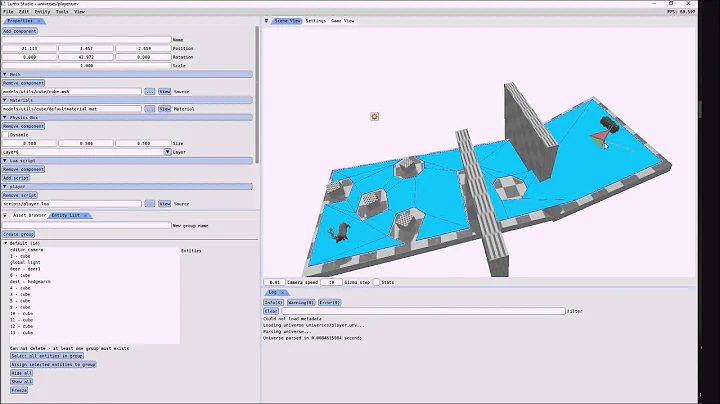
Task: Select the deer model in the scene view
Action: click(x=340, y=232)
